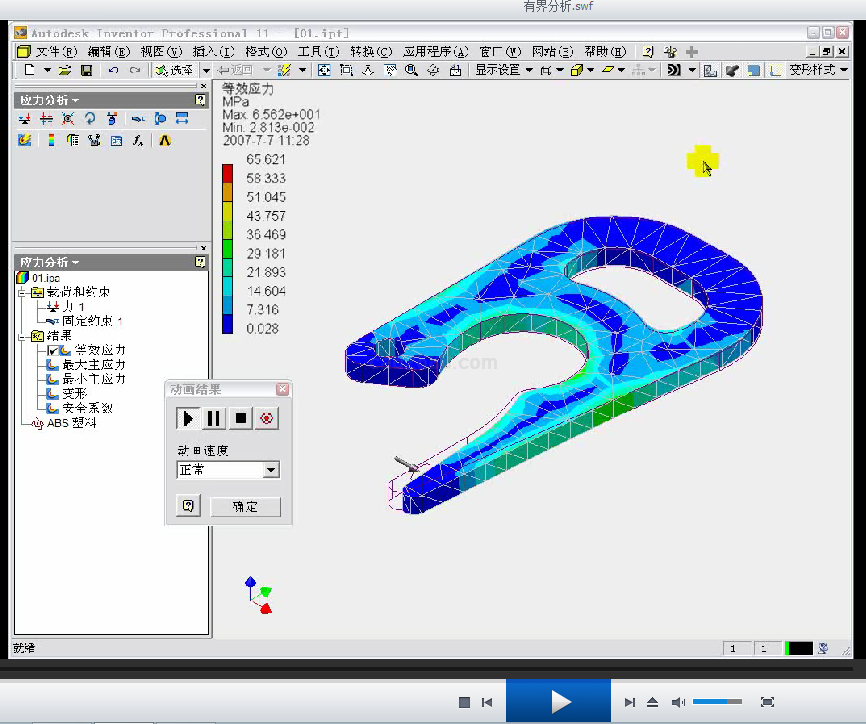Viewport: 866px width, 724px height.
Task: Toggle the 等效应力 result checkbox
Action: (53, 350)
